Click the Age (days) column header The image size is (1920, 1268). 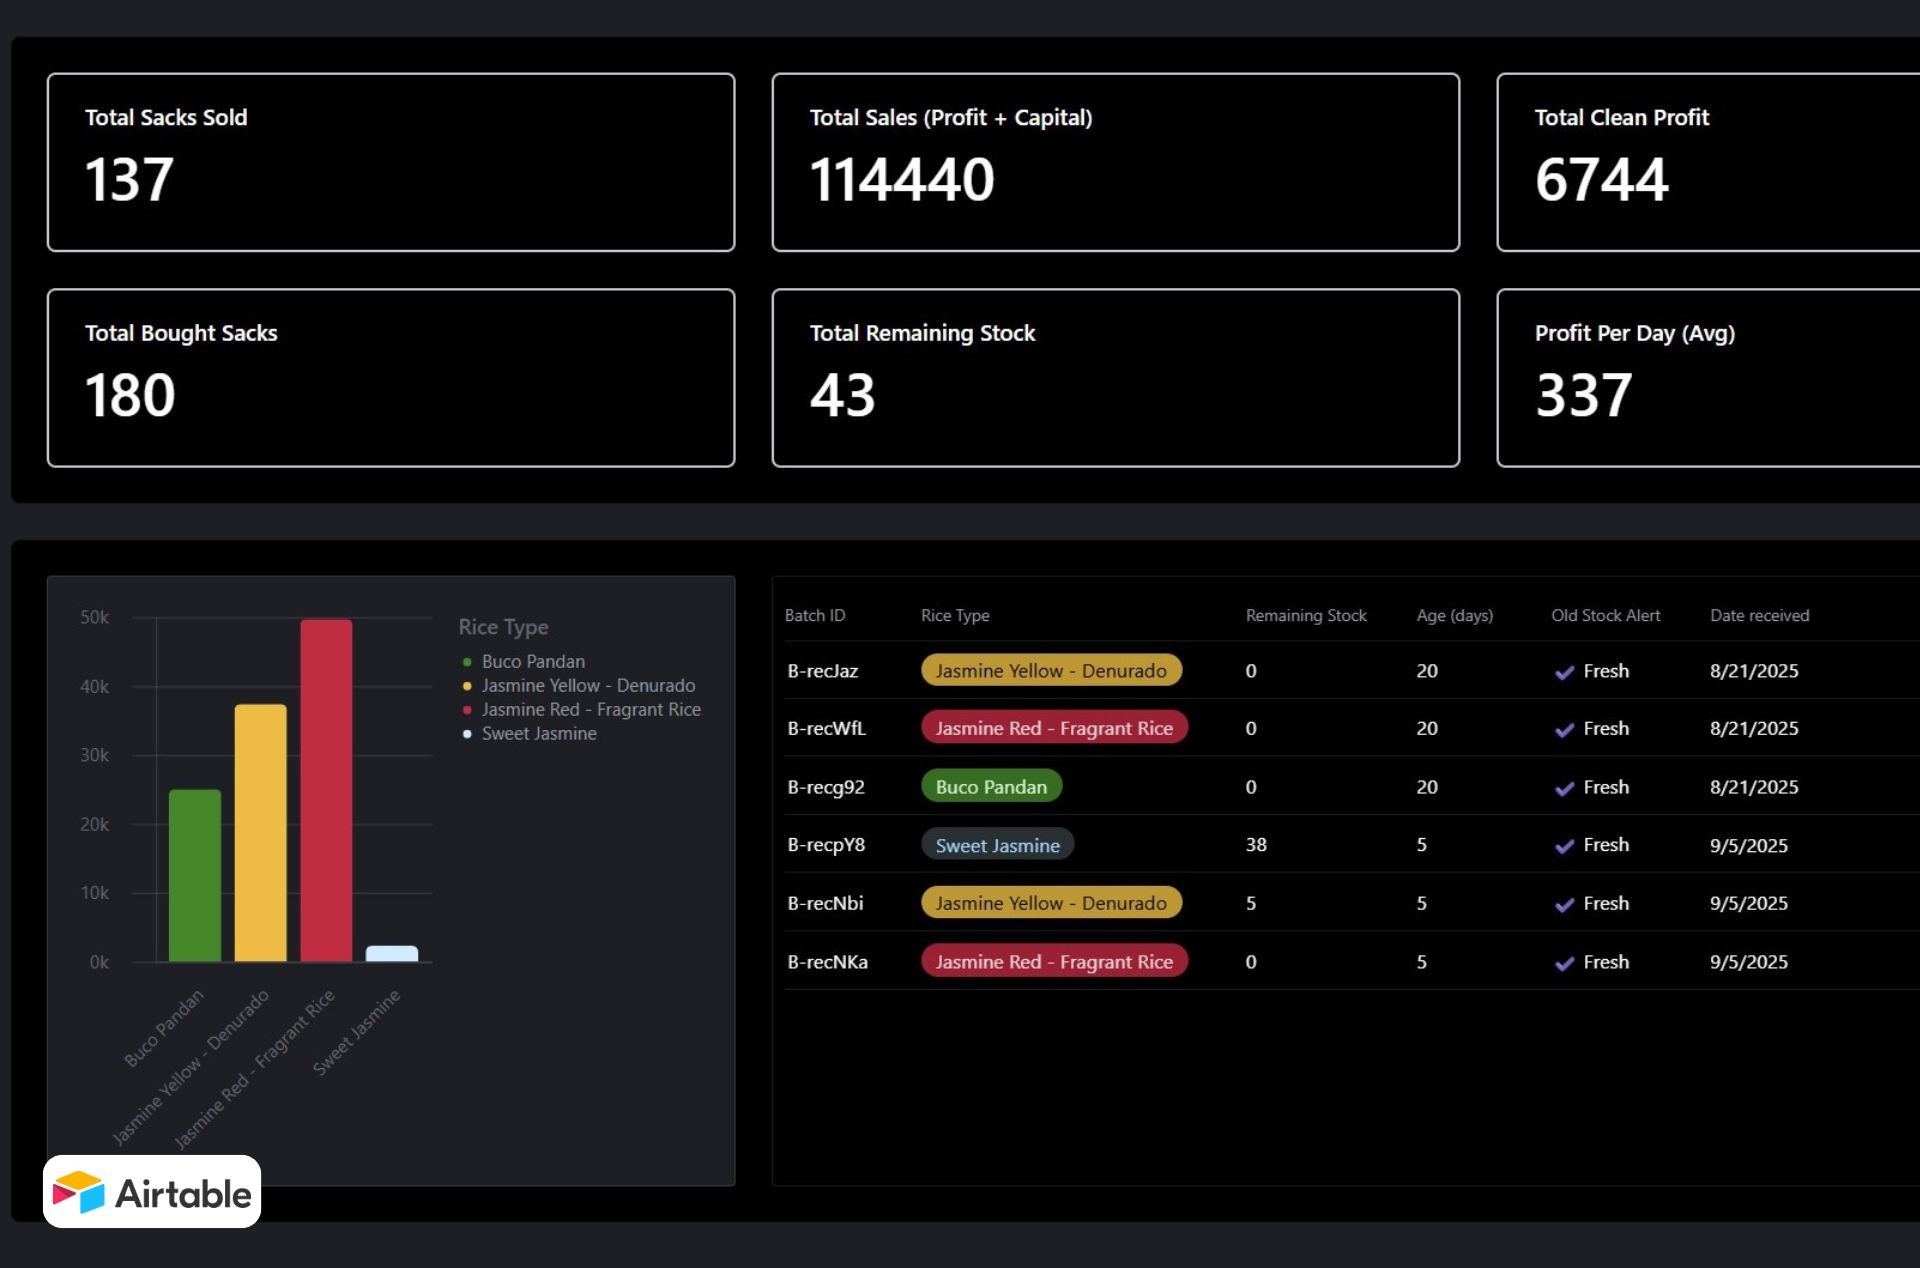pos(1454,616)
